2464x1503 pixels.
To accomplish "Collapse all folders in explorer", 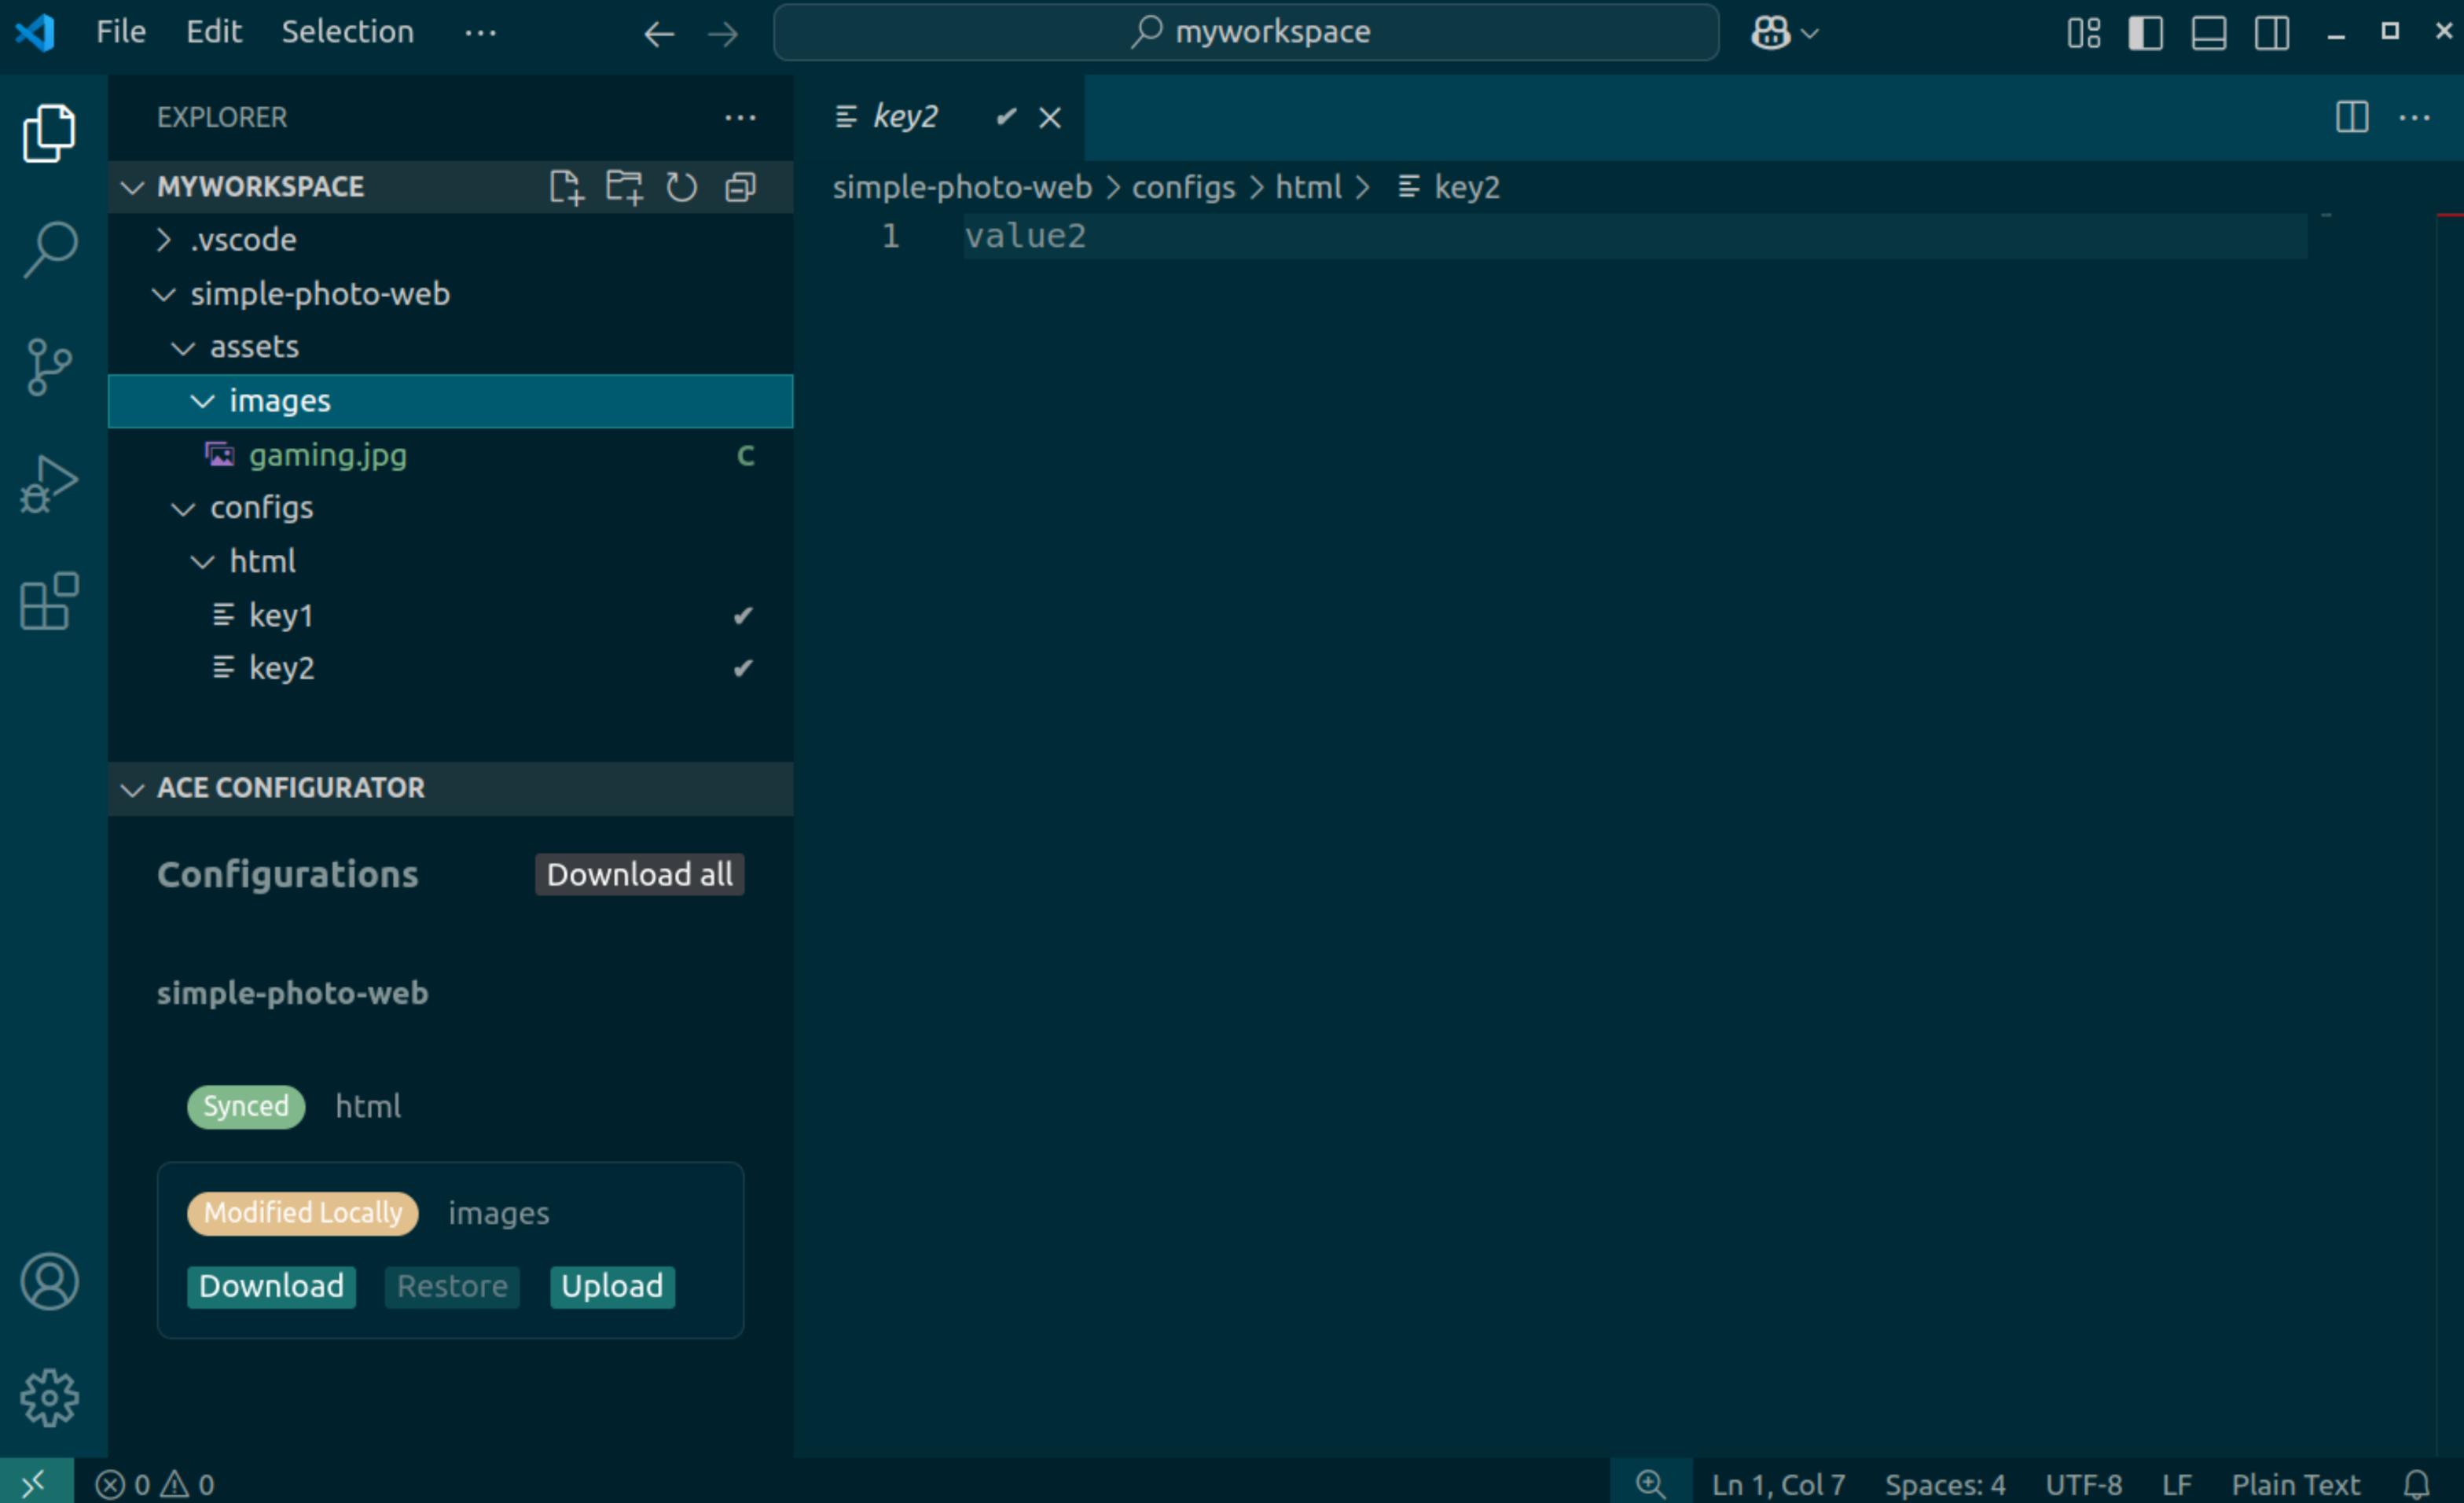I will tap(740, 187).
